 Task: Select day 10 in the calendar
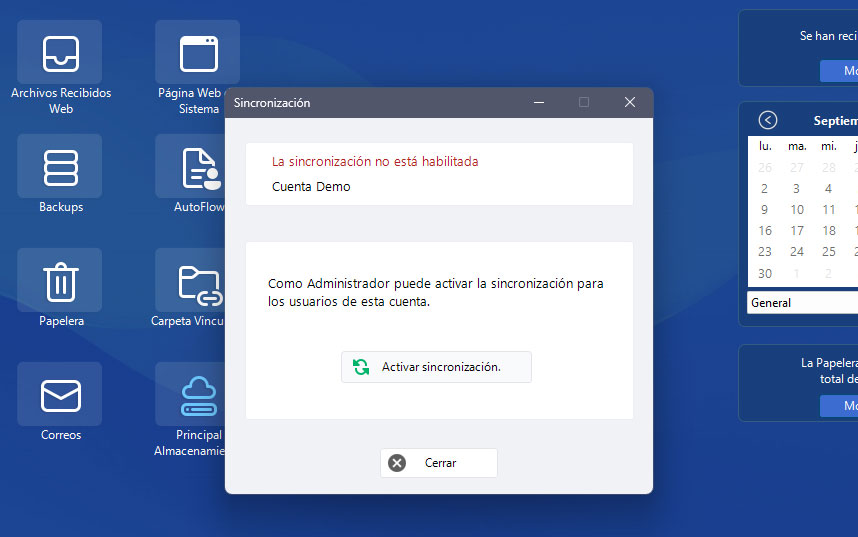click(x=797, y=210)
